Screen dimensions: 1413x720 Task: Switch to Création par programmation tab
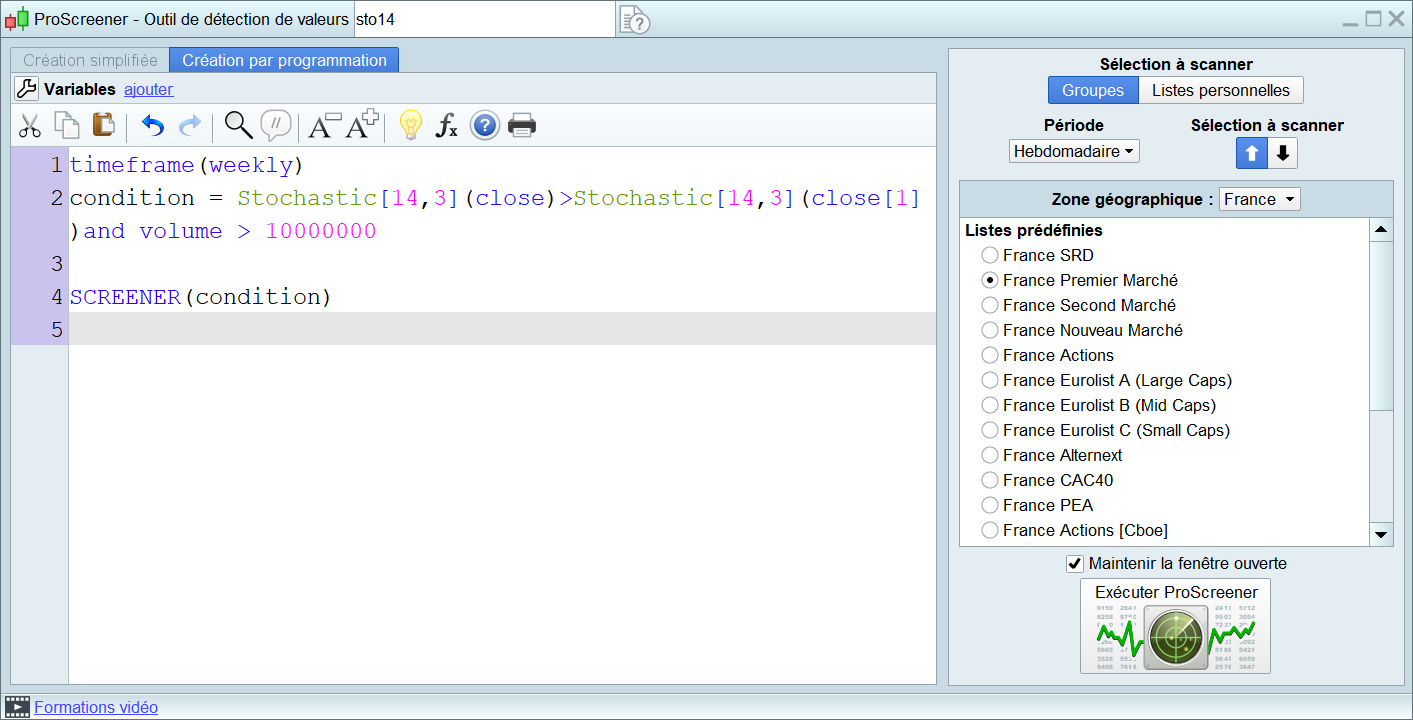pos(284,60)
